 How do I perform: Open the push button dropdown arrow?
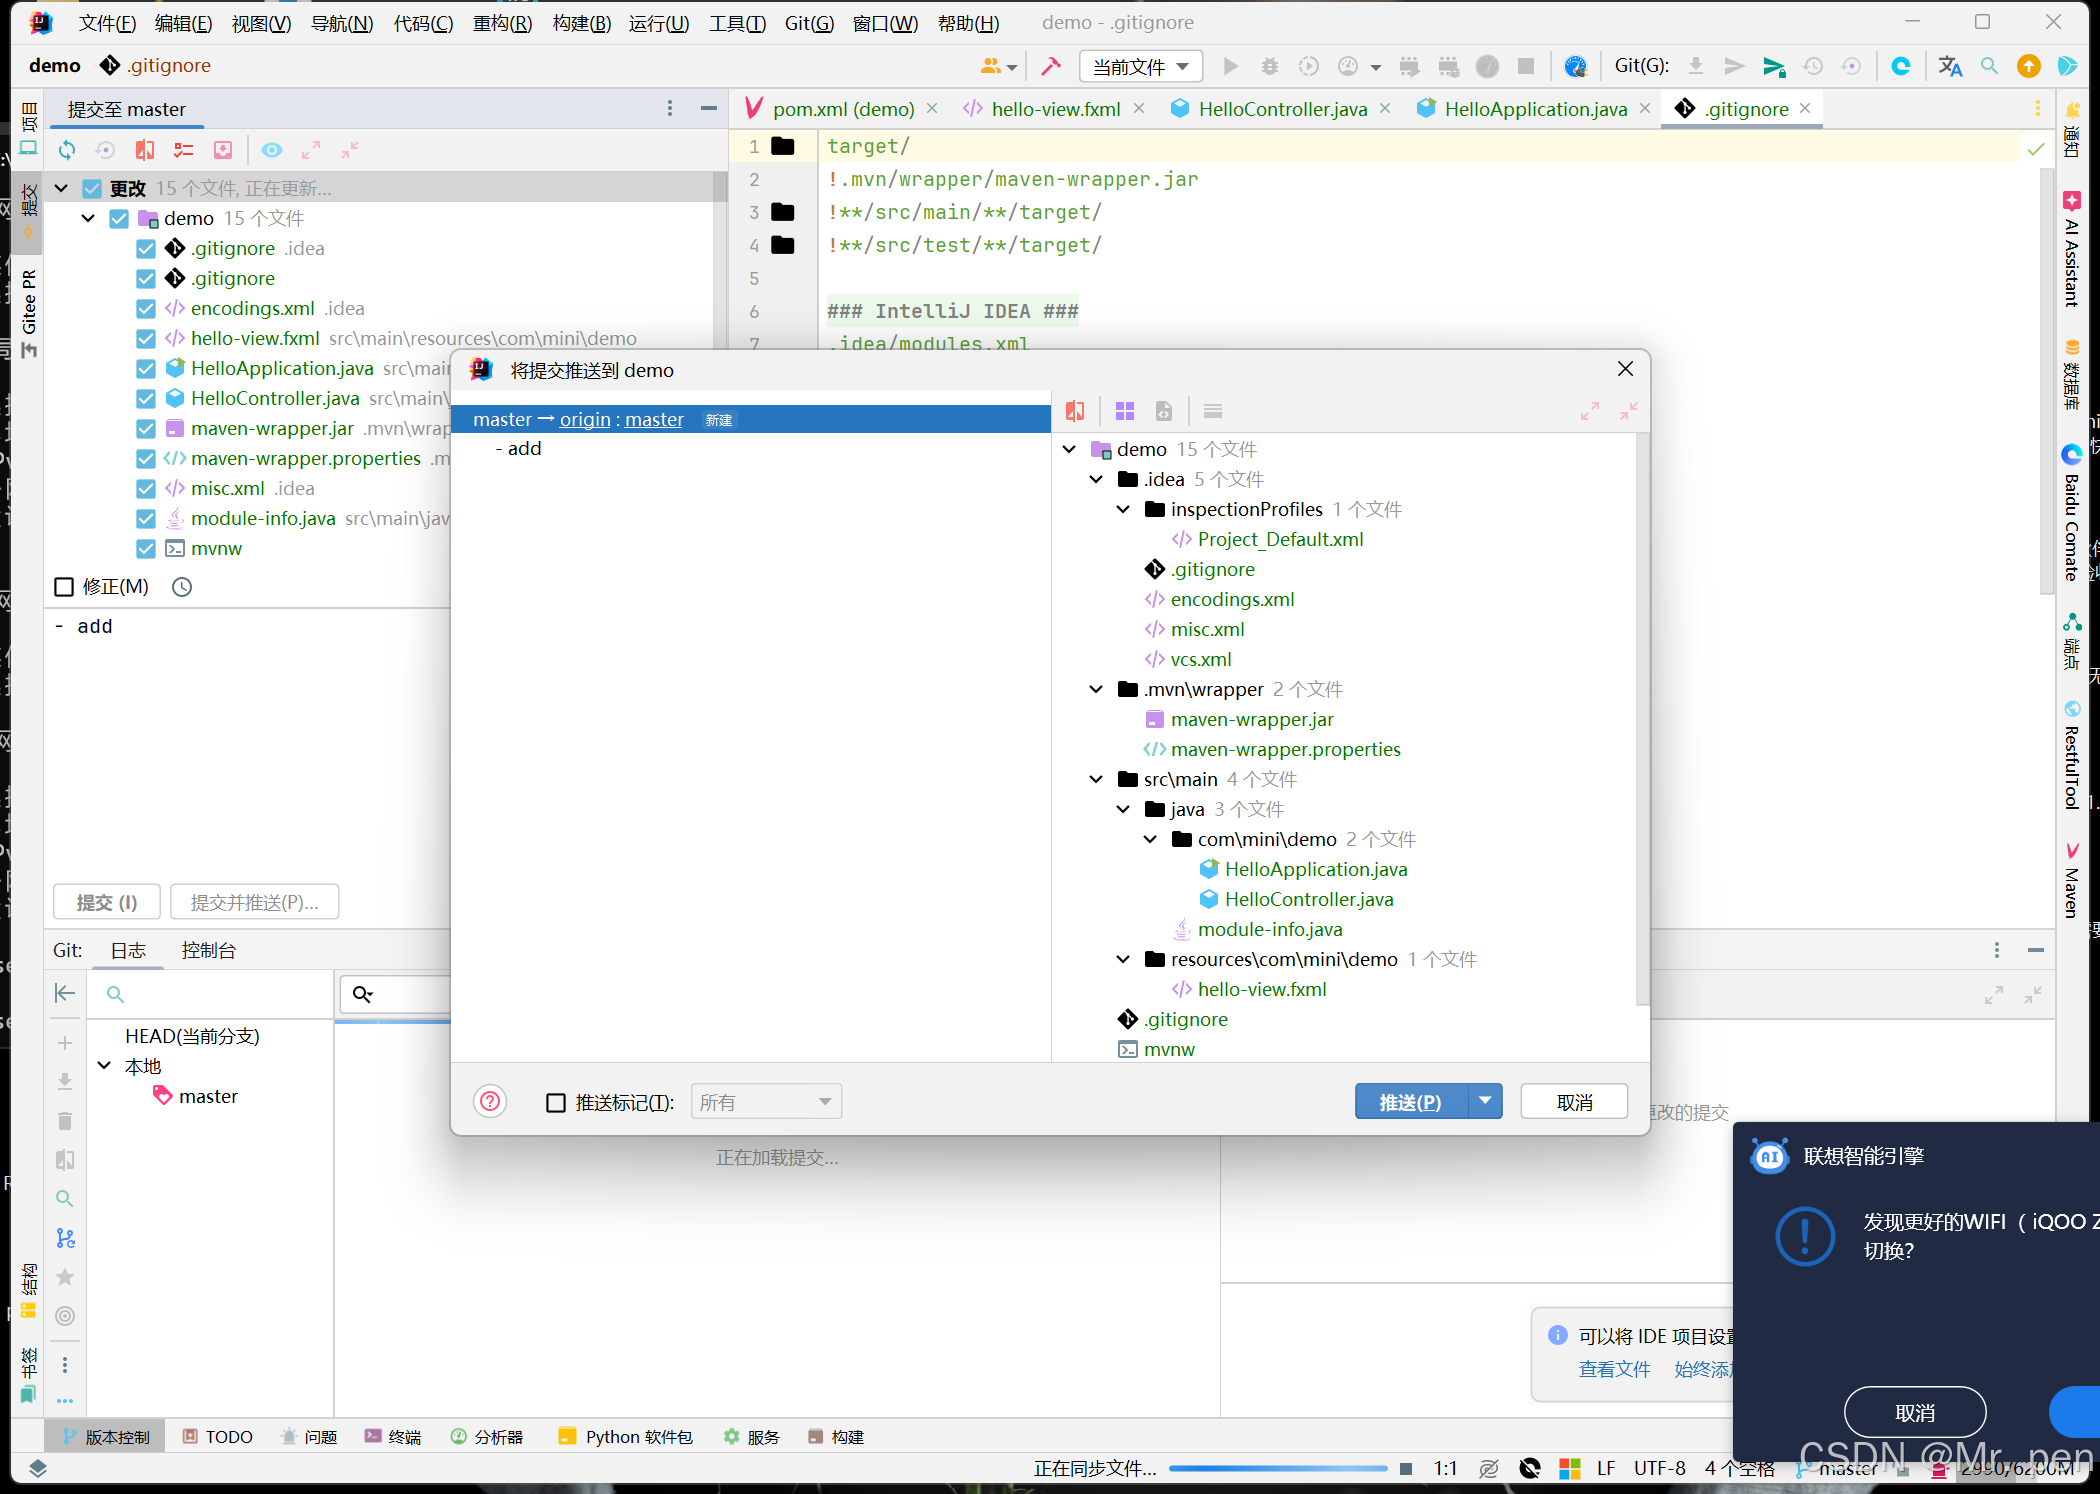[x=1485, y=1101]
